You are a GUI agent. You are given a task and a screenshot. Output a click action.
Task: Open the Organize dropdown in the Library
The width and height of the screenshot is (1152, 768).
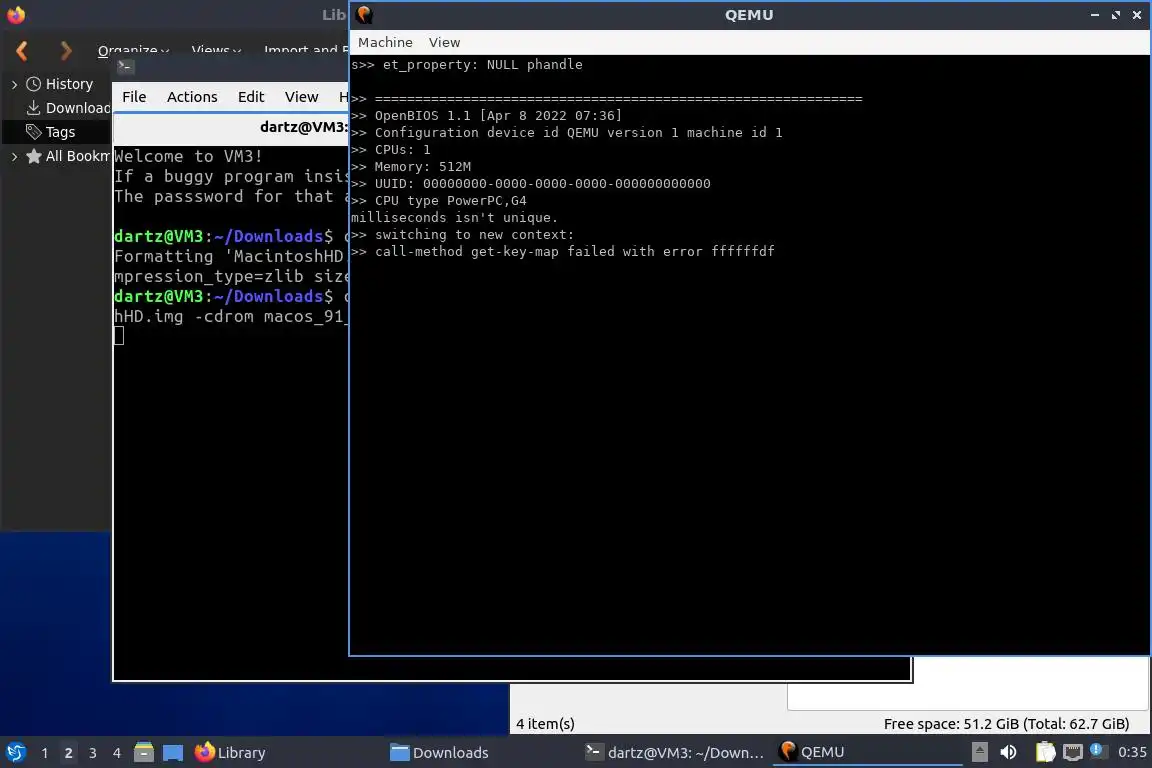tap(133, 50)
